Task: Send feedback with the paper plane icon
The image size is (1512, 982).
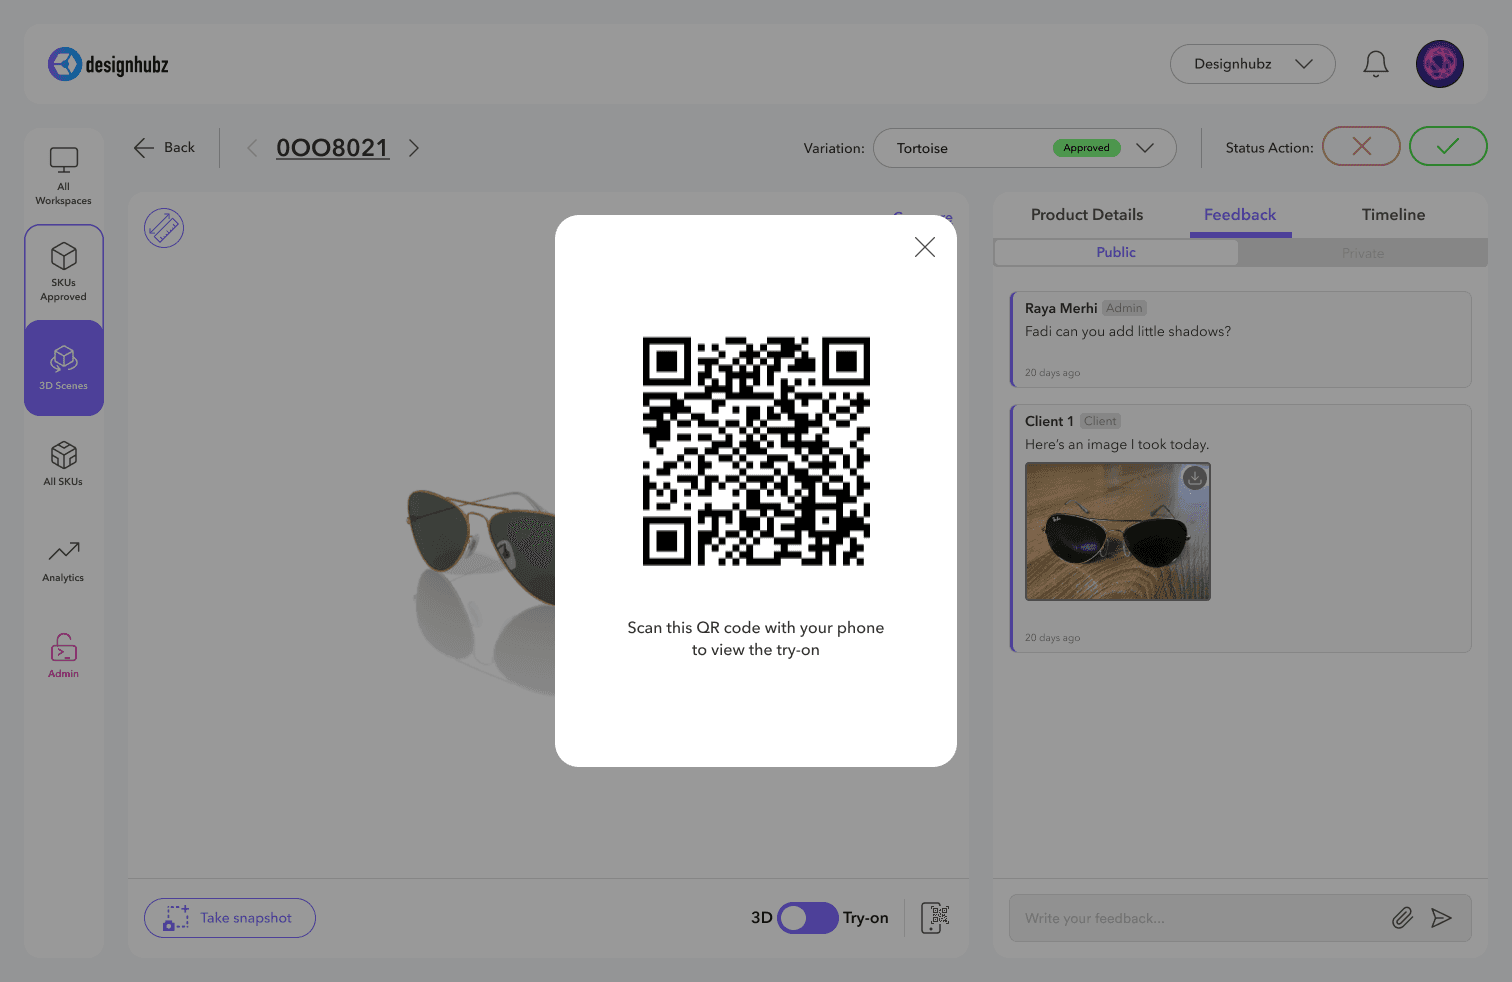Action: (1441, 918)
